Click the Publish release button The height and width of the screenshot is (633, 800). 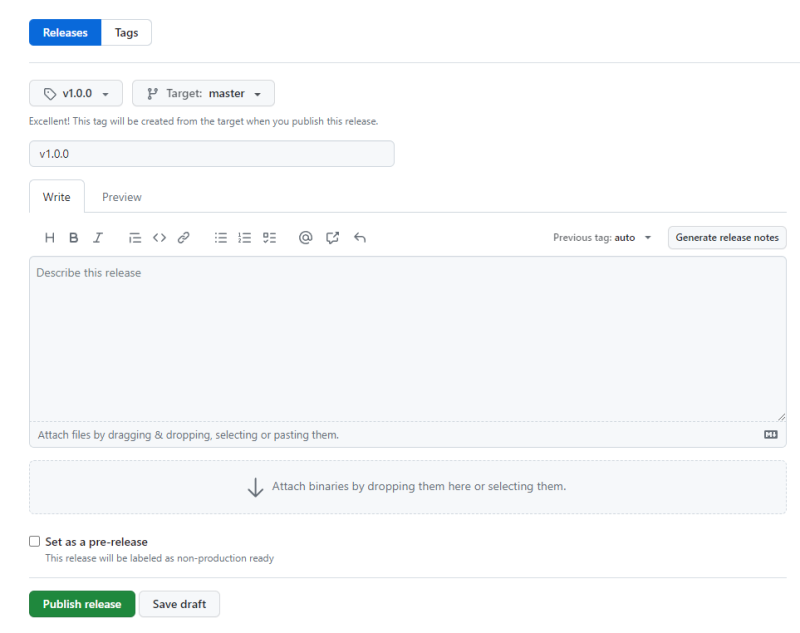pyautogui.click(x=82, y=604)
